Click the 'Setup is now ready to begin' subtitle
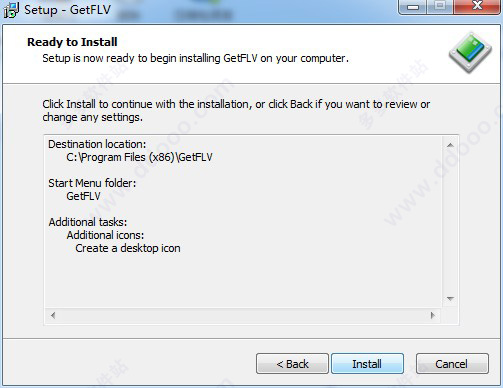The width and height of the screenshot is (503, 388). pyautogui.click(x=195, y=58)
